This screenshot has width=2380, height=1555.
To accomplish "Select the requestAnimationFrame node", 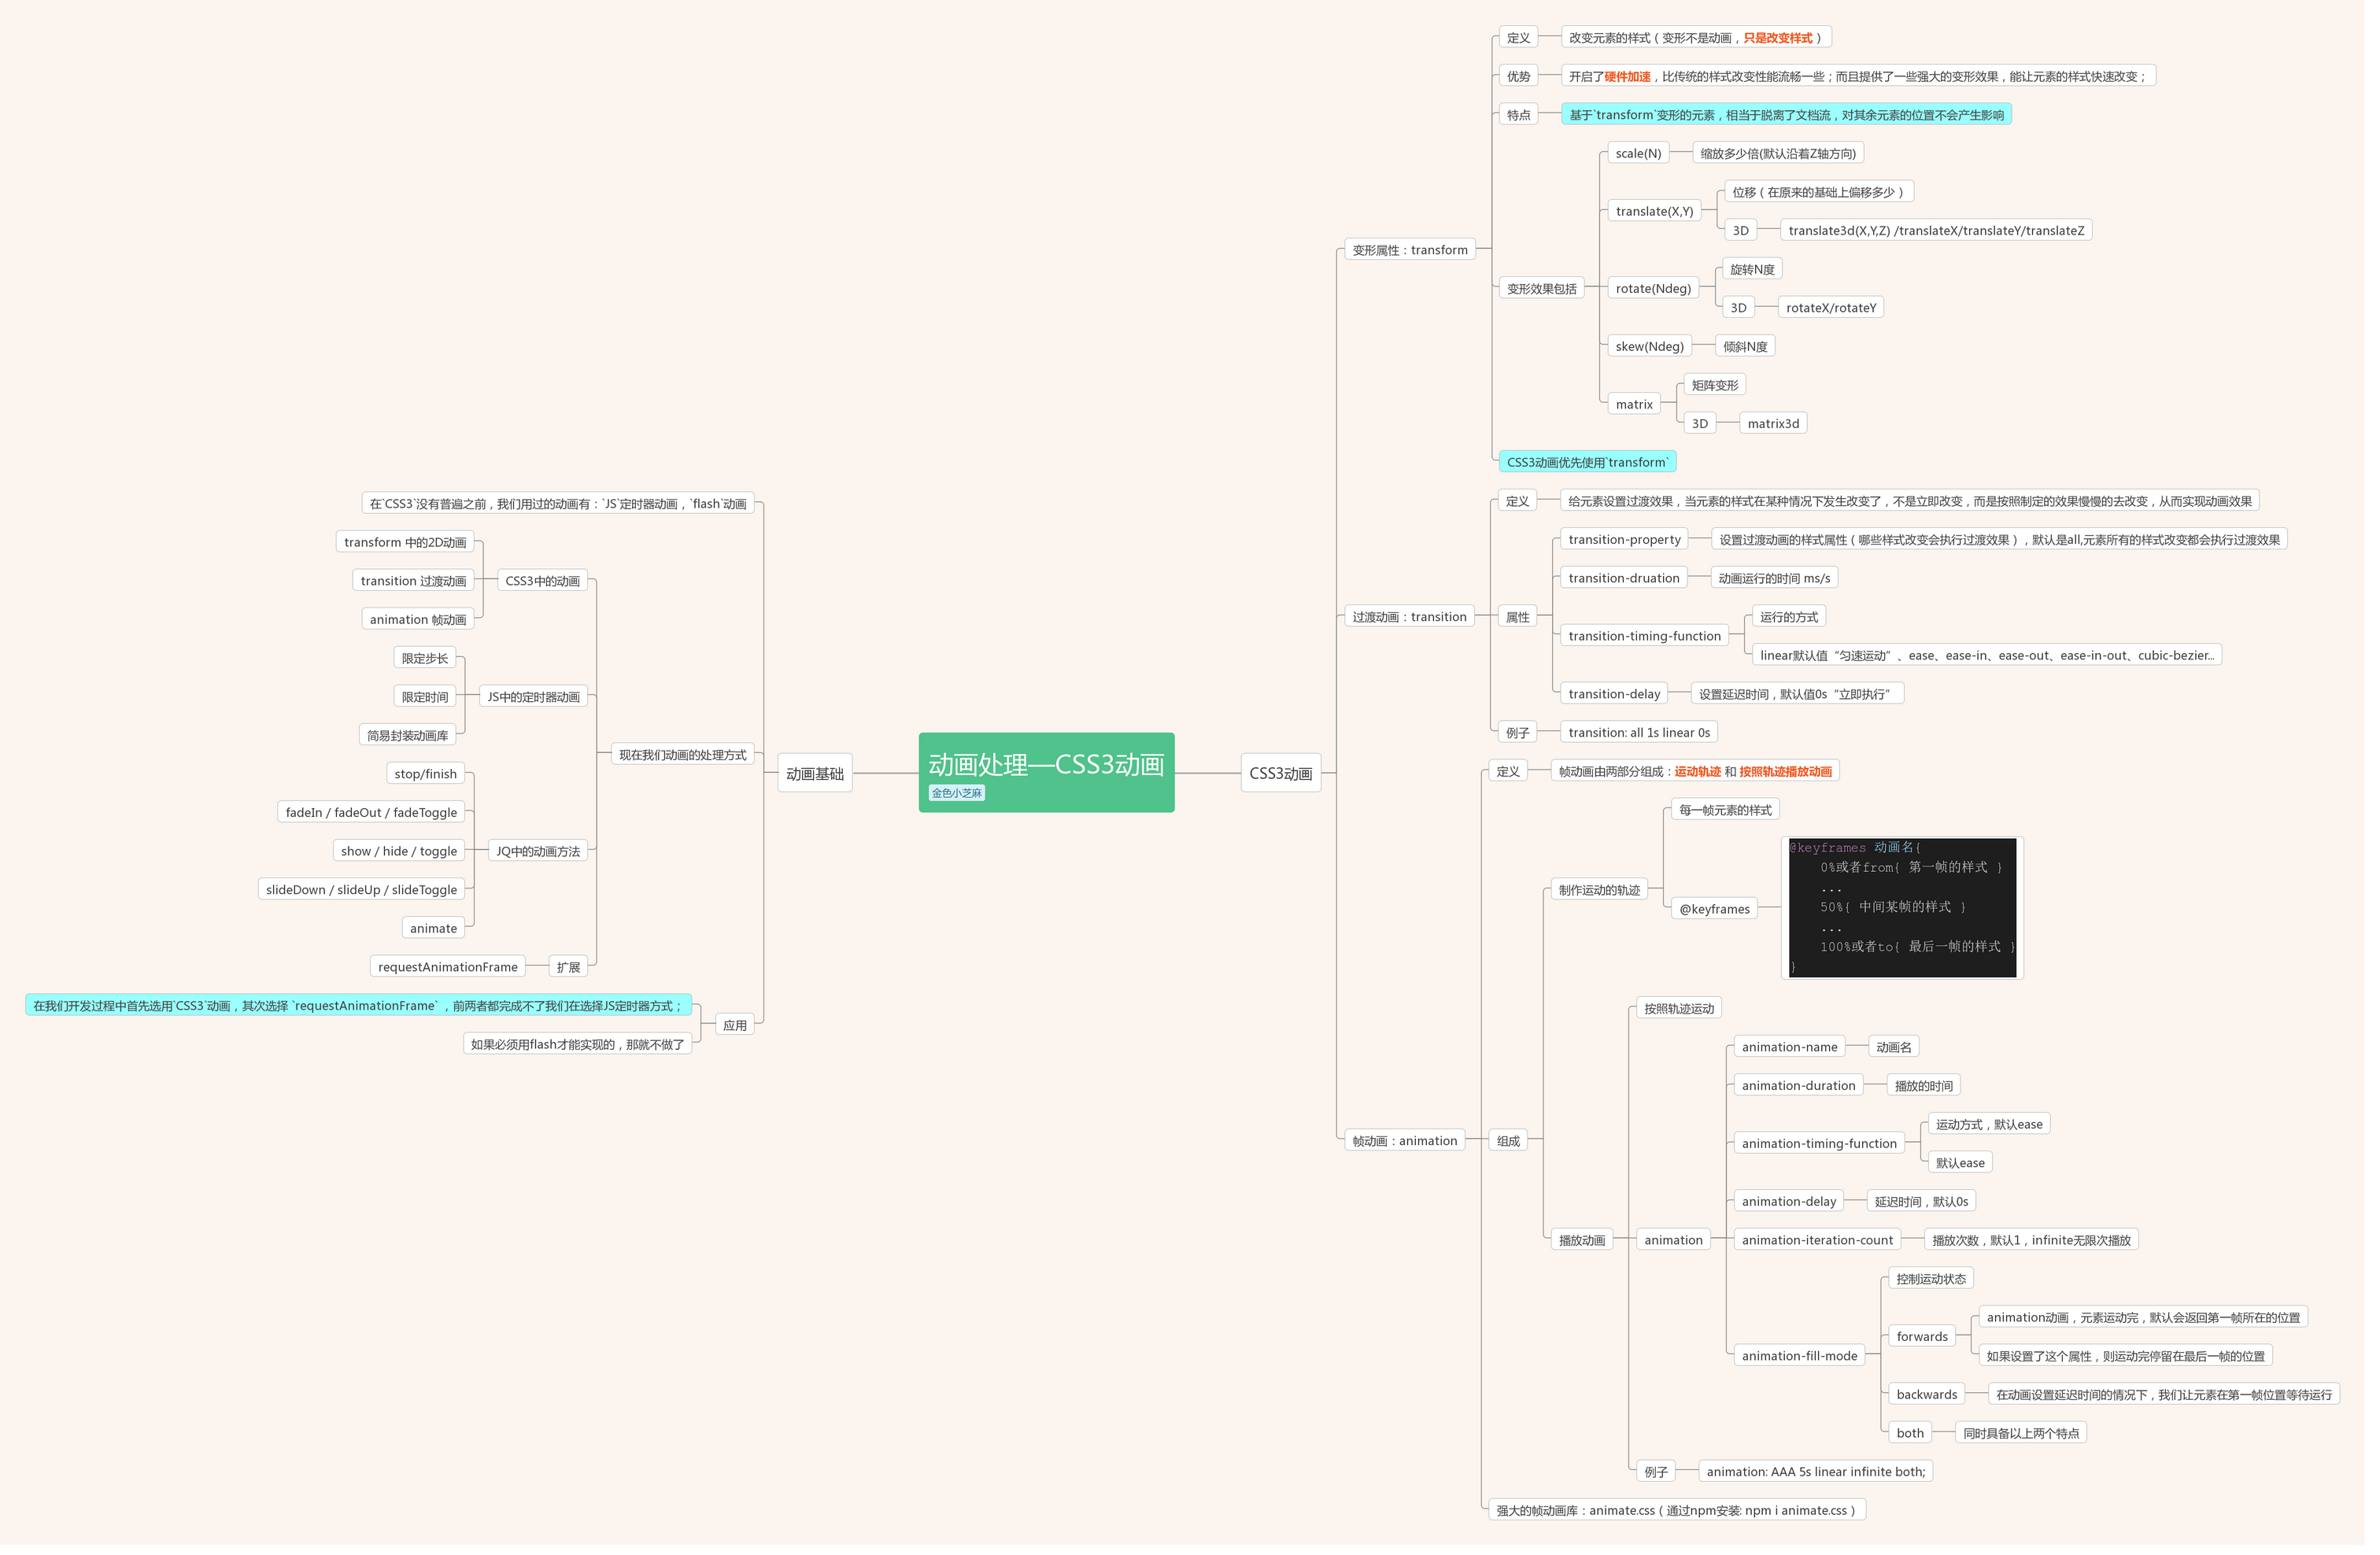I will pyautogui.click(x=447, y=967).
